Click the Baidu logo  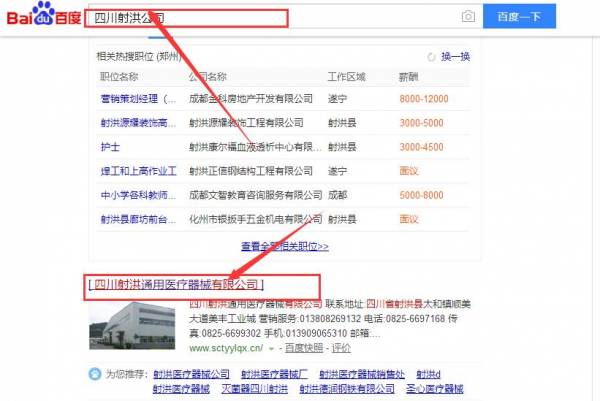click(41, 17)
